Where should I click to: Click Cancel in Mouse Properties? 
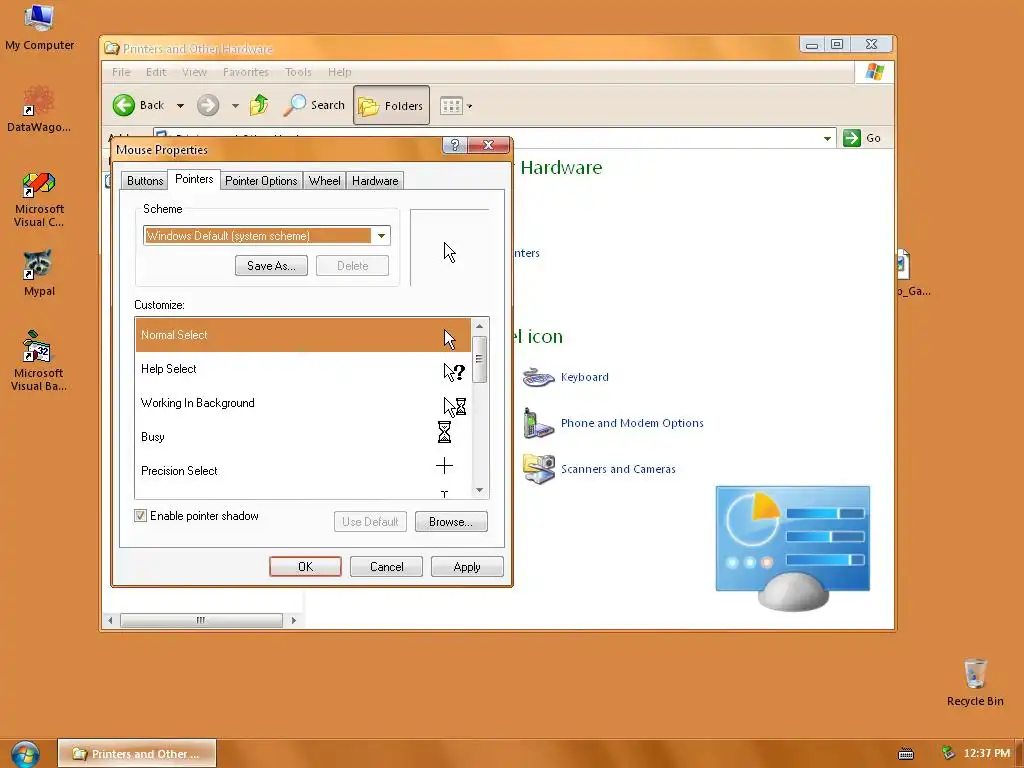386,567
